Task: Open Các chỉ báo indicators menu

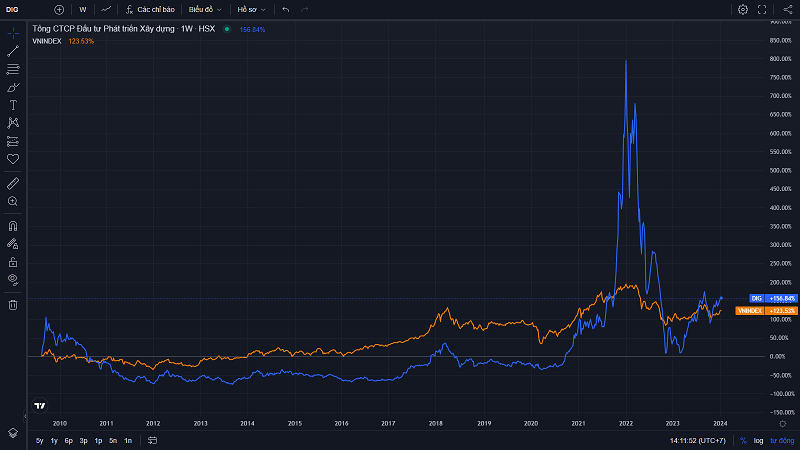Action: 150,9
